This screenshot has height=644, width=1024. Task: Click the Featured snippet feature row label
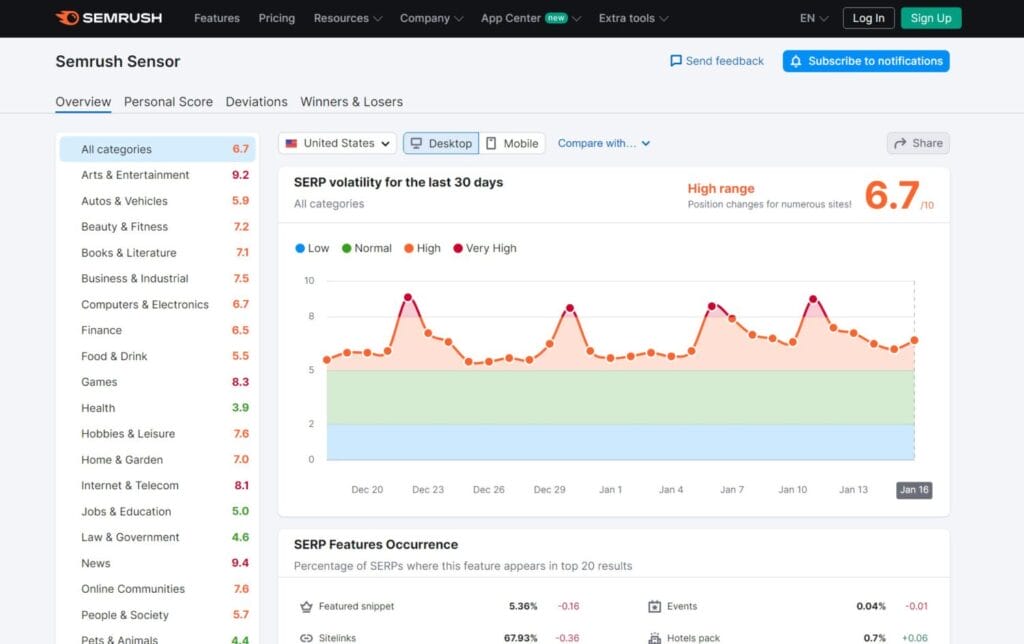pyautogui.click(x=357, y=607)
